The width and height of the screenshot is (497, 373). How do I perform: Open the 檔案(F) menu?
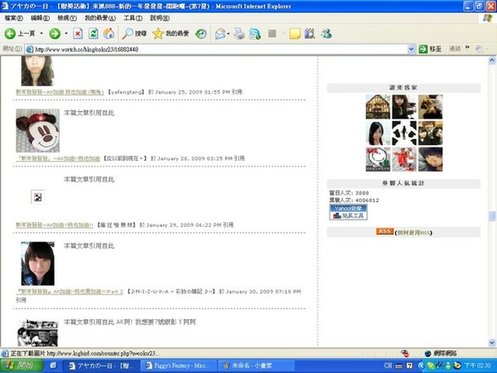14,18
